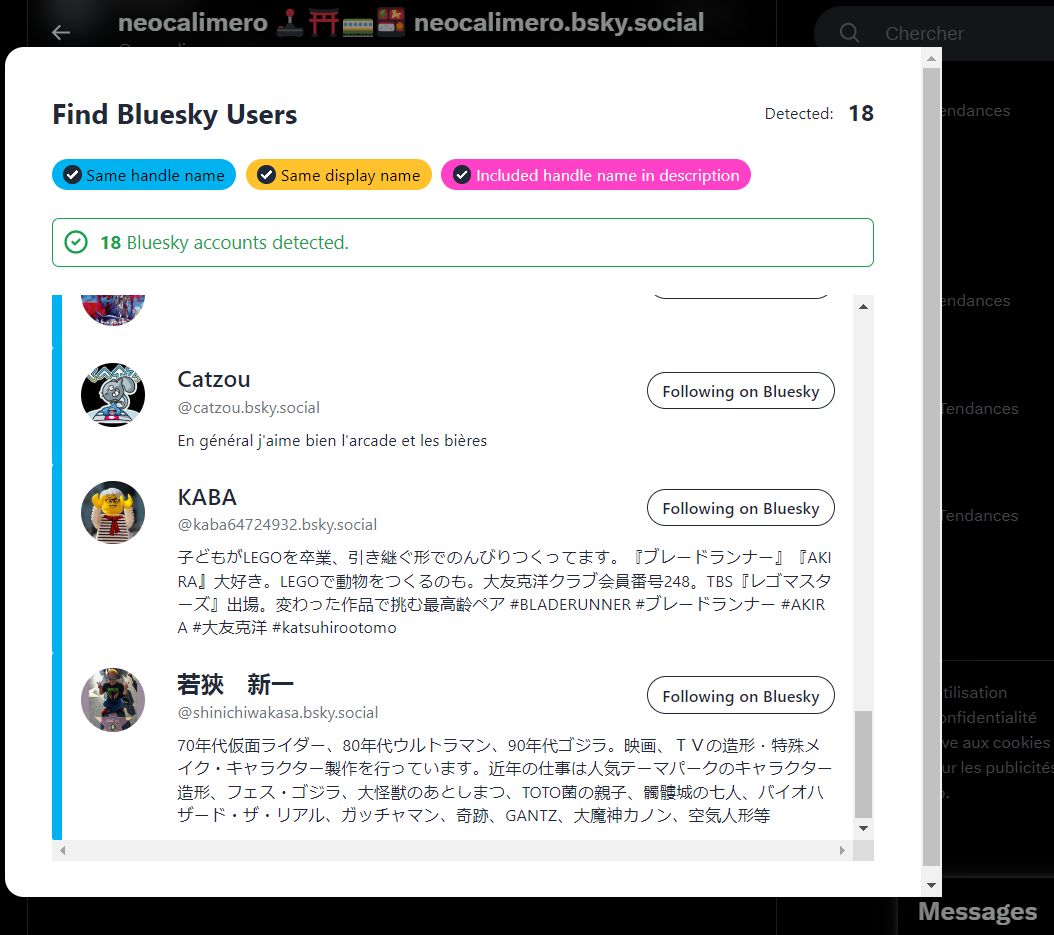Click Following on Bluesky for KABA
The height and width of the screenshot is (935, 1054).
tap(741, 507)
